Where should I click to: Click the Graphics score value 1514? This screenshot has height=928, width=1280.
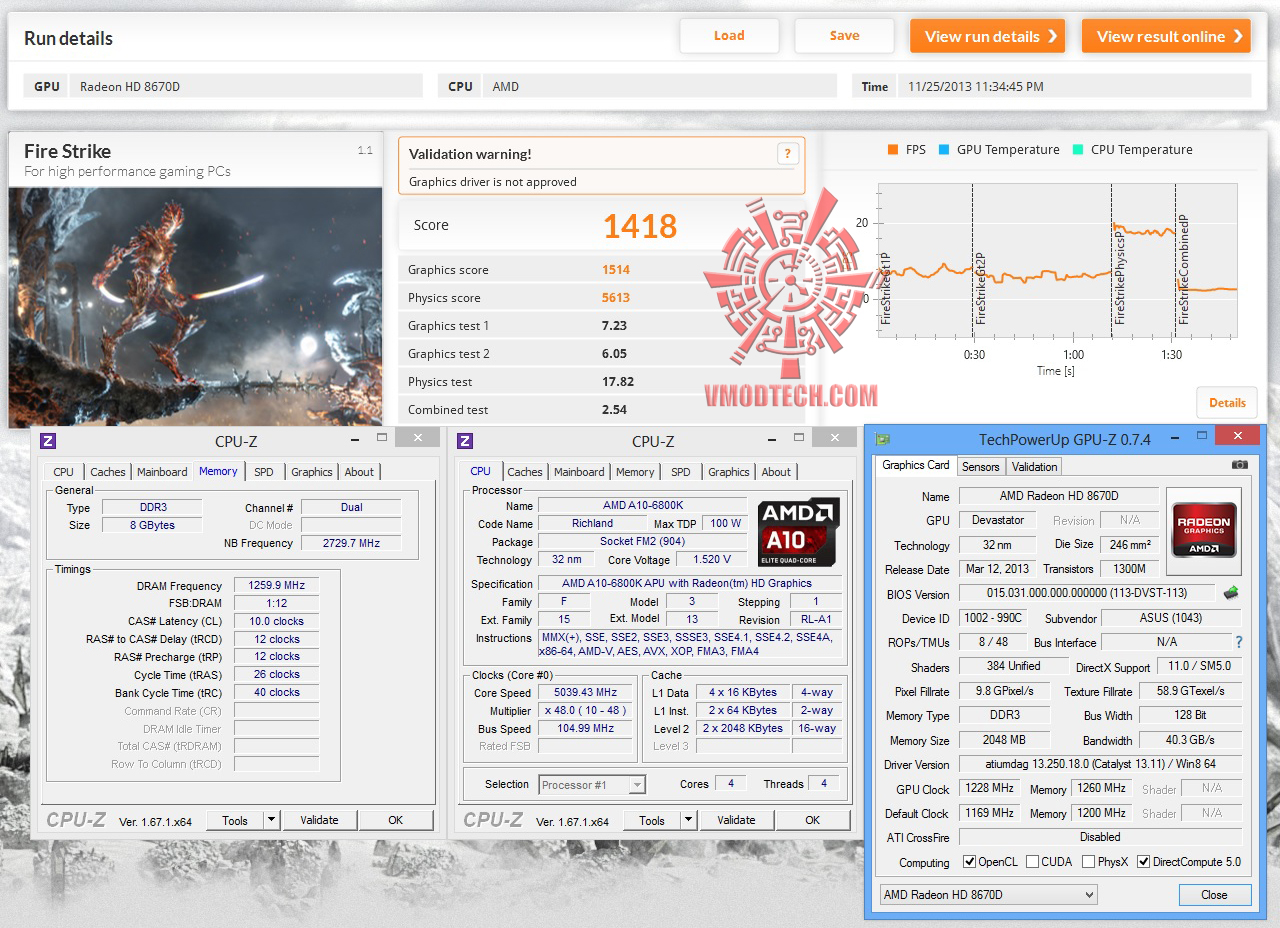click(x=616, y=269)
